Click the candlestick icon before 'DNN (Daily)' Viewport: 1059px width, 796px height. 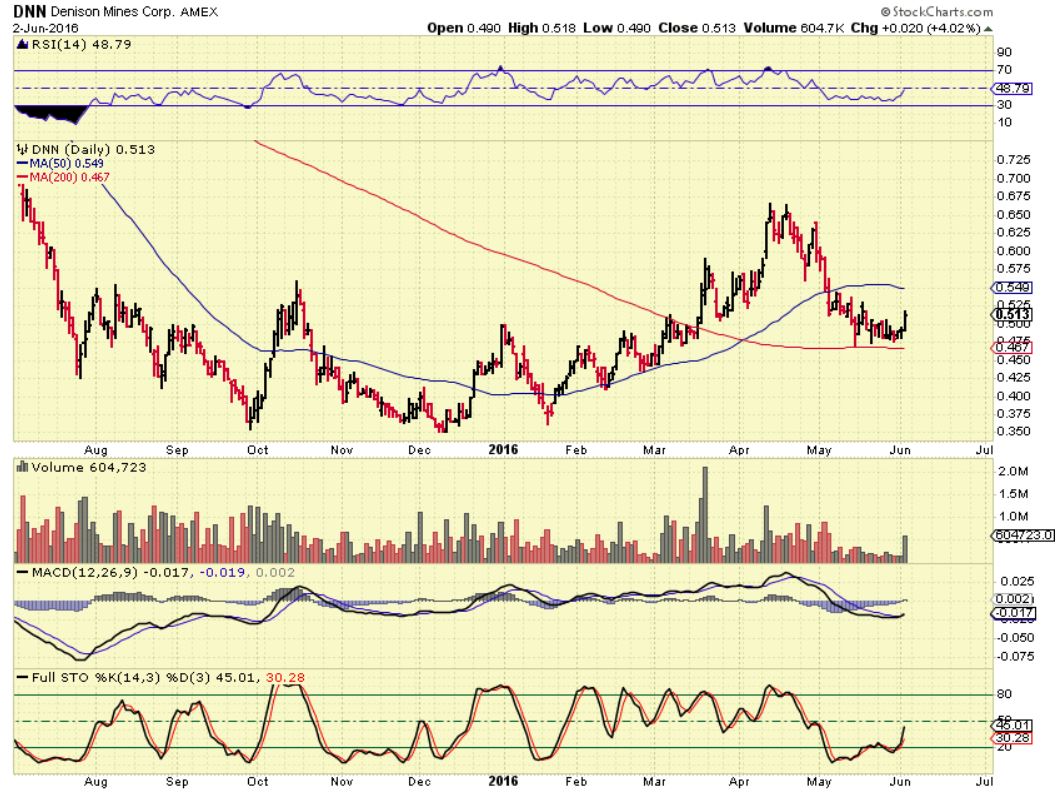click(22, 149)
